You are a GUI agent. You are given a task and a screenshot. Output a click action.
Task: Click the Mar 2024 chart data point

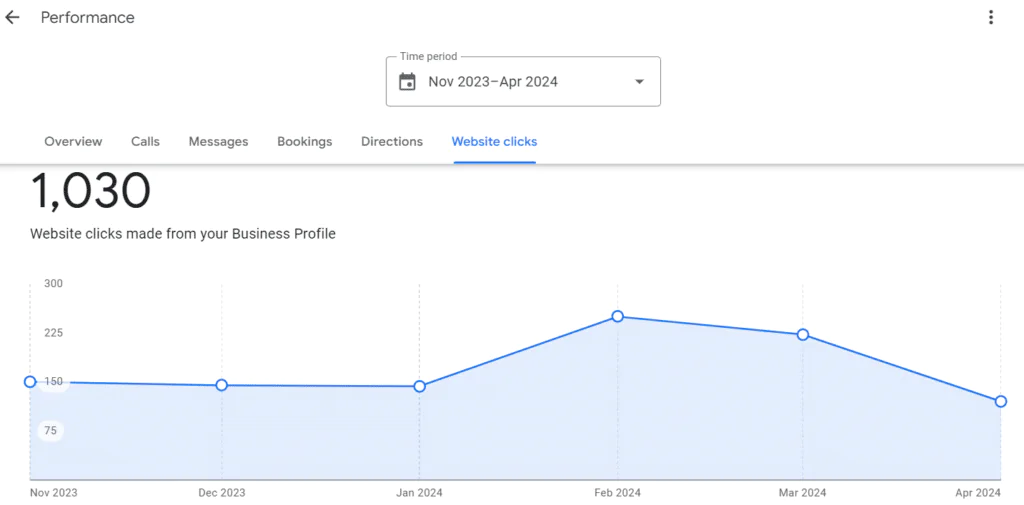pyautogui.click(x=803, y=335)
